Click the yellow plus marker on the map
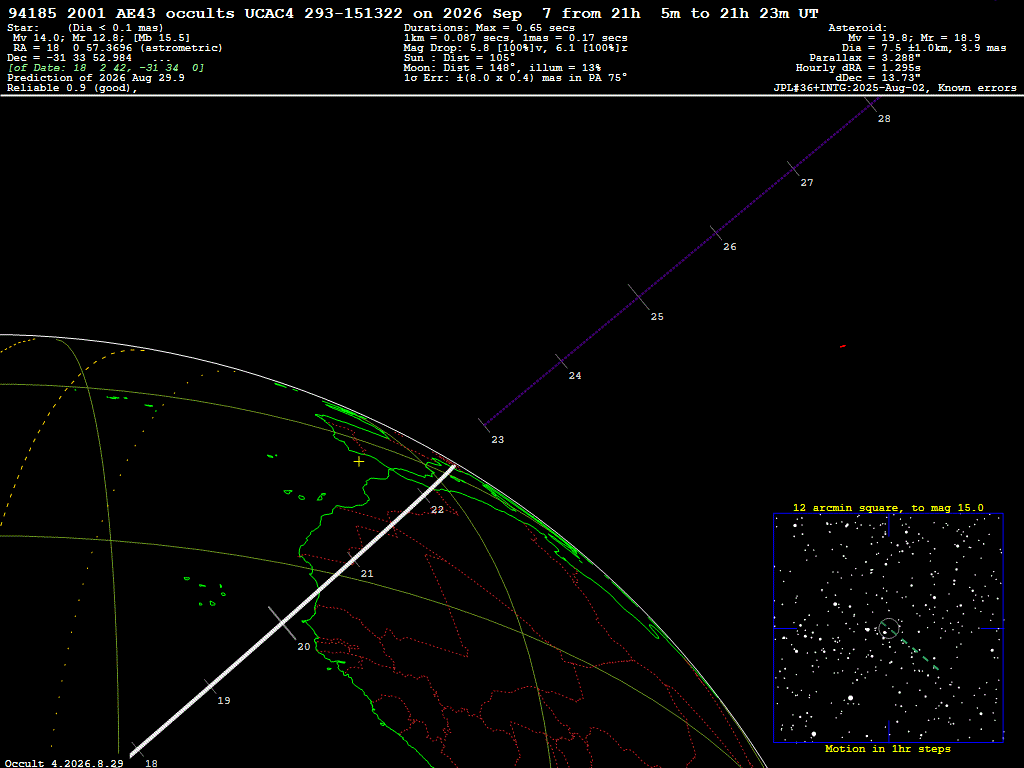The width and height of the screenshot is (1024, 768). click(359, 462)
